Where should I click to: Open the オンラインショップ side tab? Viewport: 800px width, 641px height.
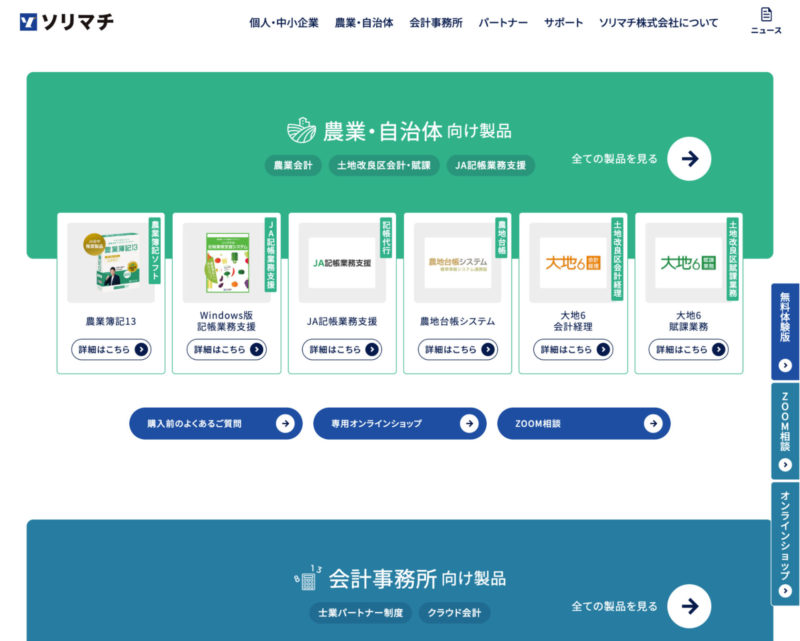pos(785,544)
